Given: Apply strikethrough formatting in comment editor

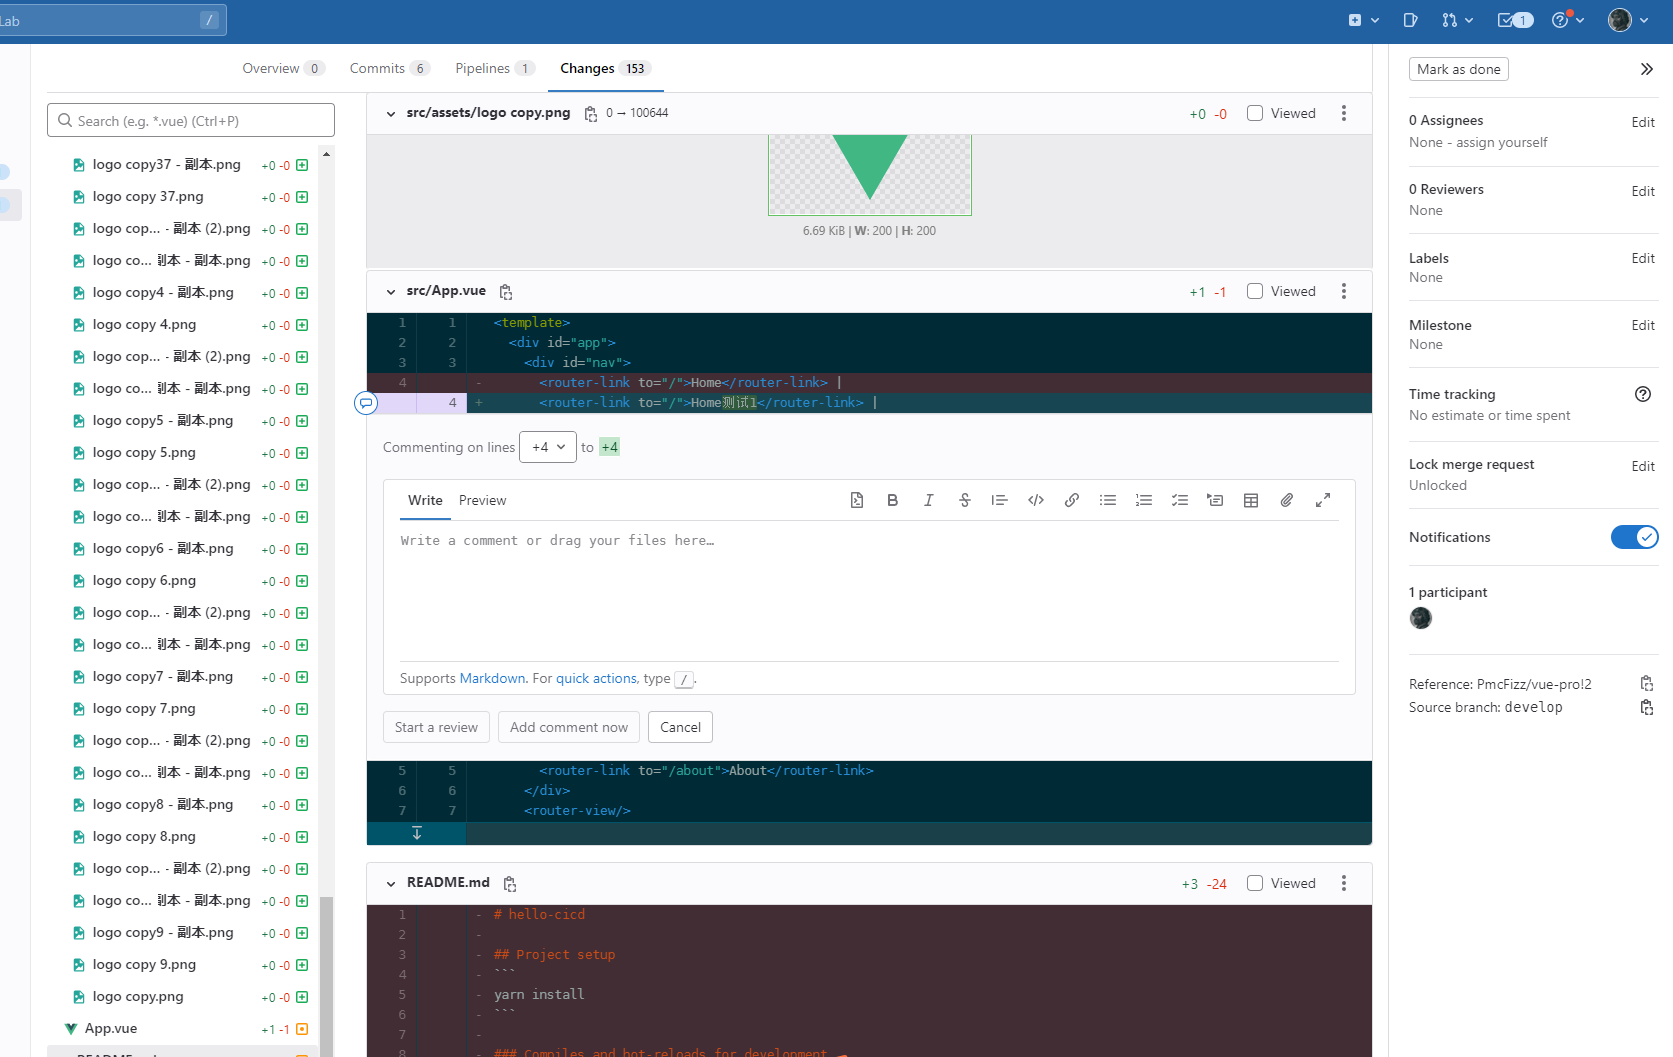Looking at the screenshot, I should (x=965, y=500).
